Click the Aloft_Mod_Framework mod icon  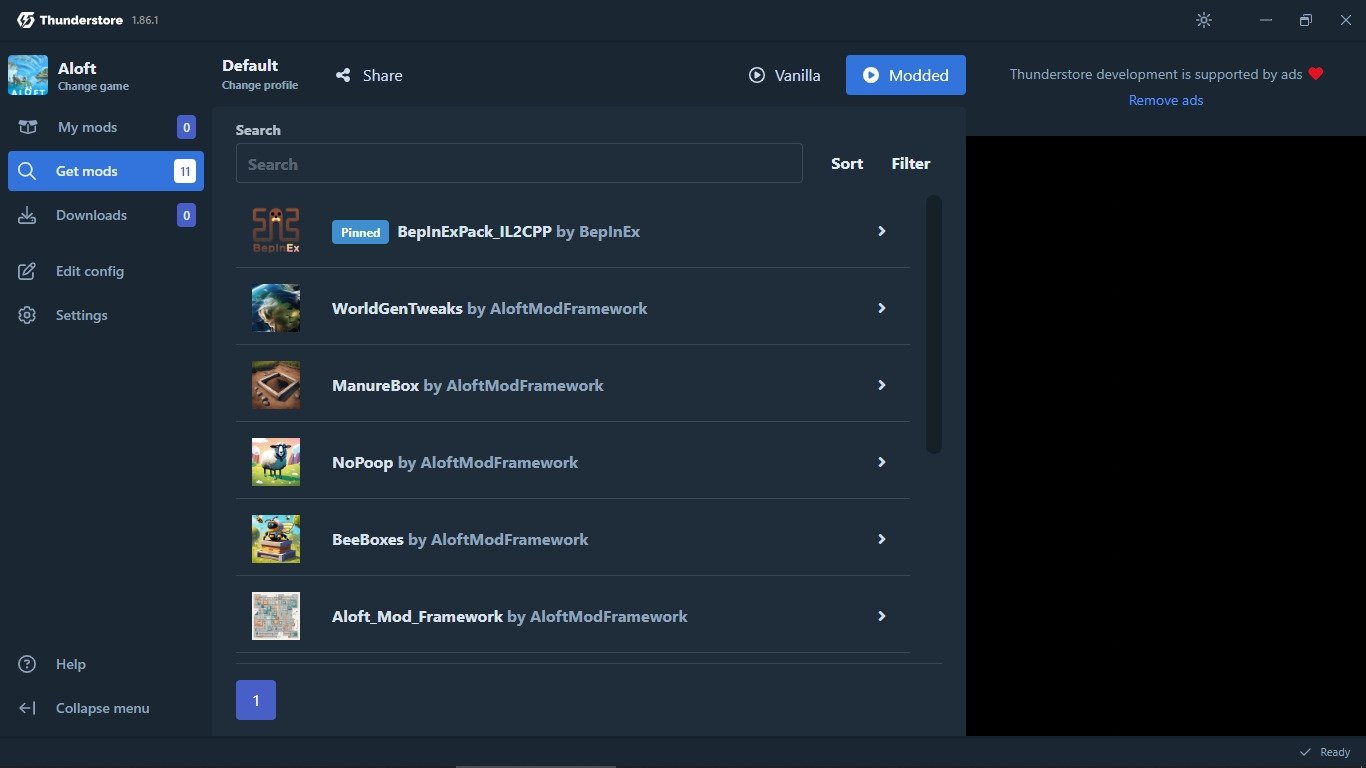pyautogui.click(x=276, y=616)
